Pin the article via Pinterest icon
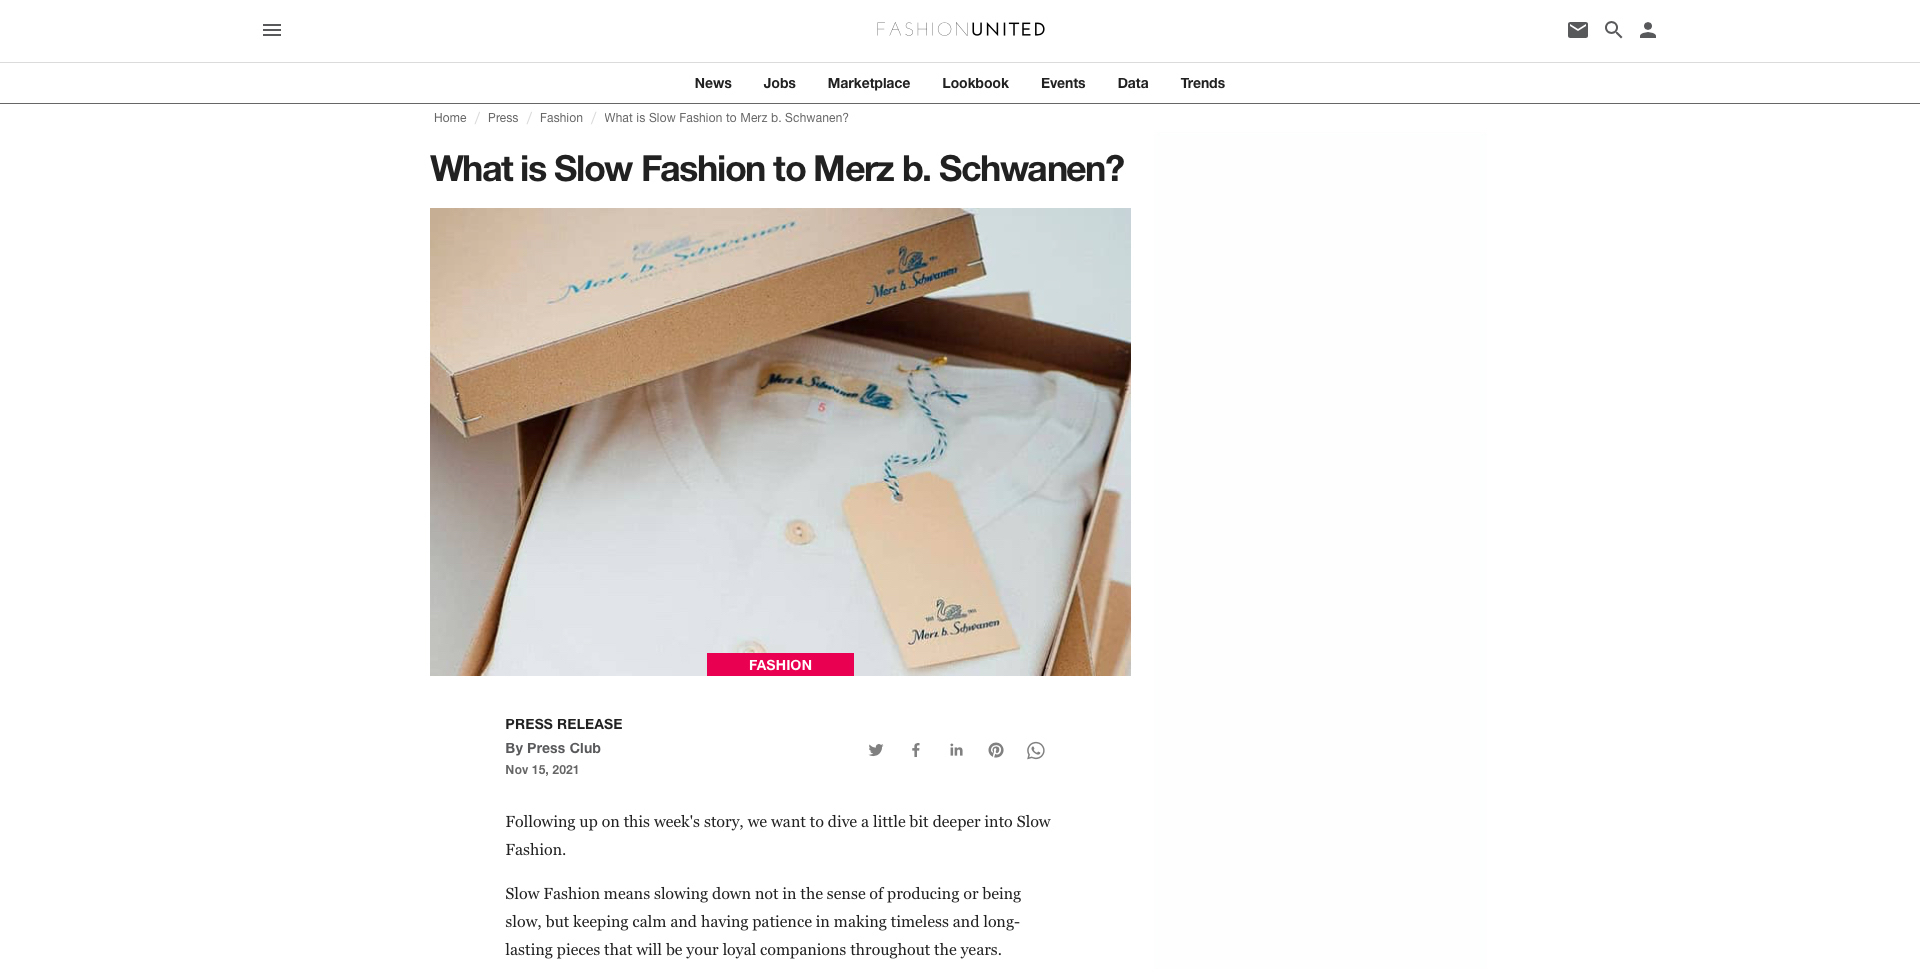The image size is (1920, 975). click(996, 750)
